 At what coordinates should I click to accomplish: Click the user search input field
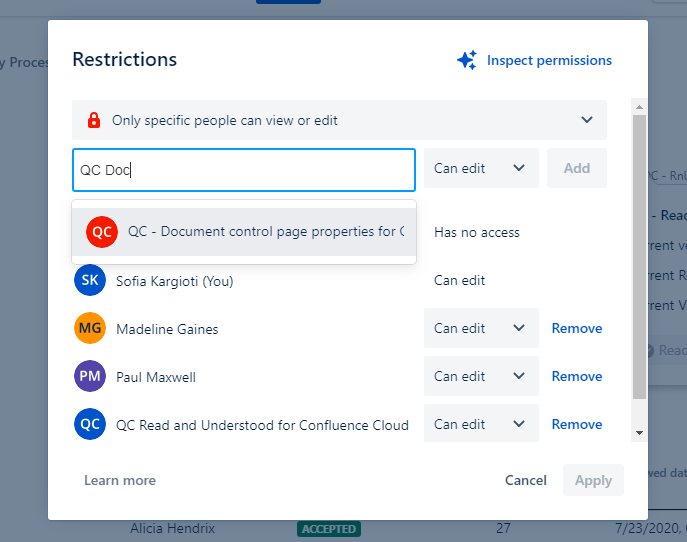[243, 170]
